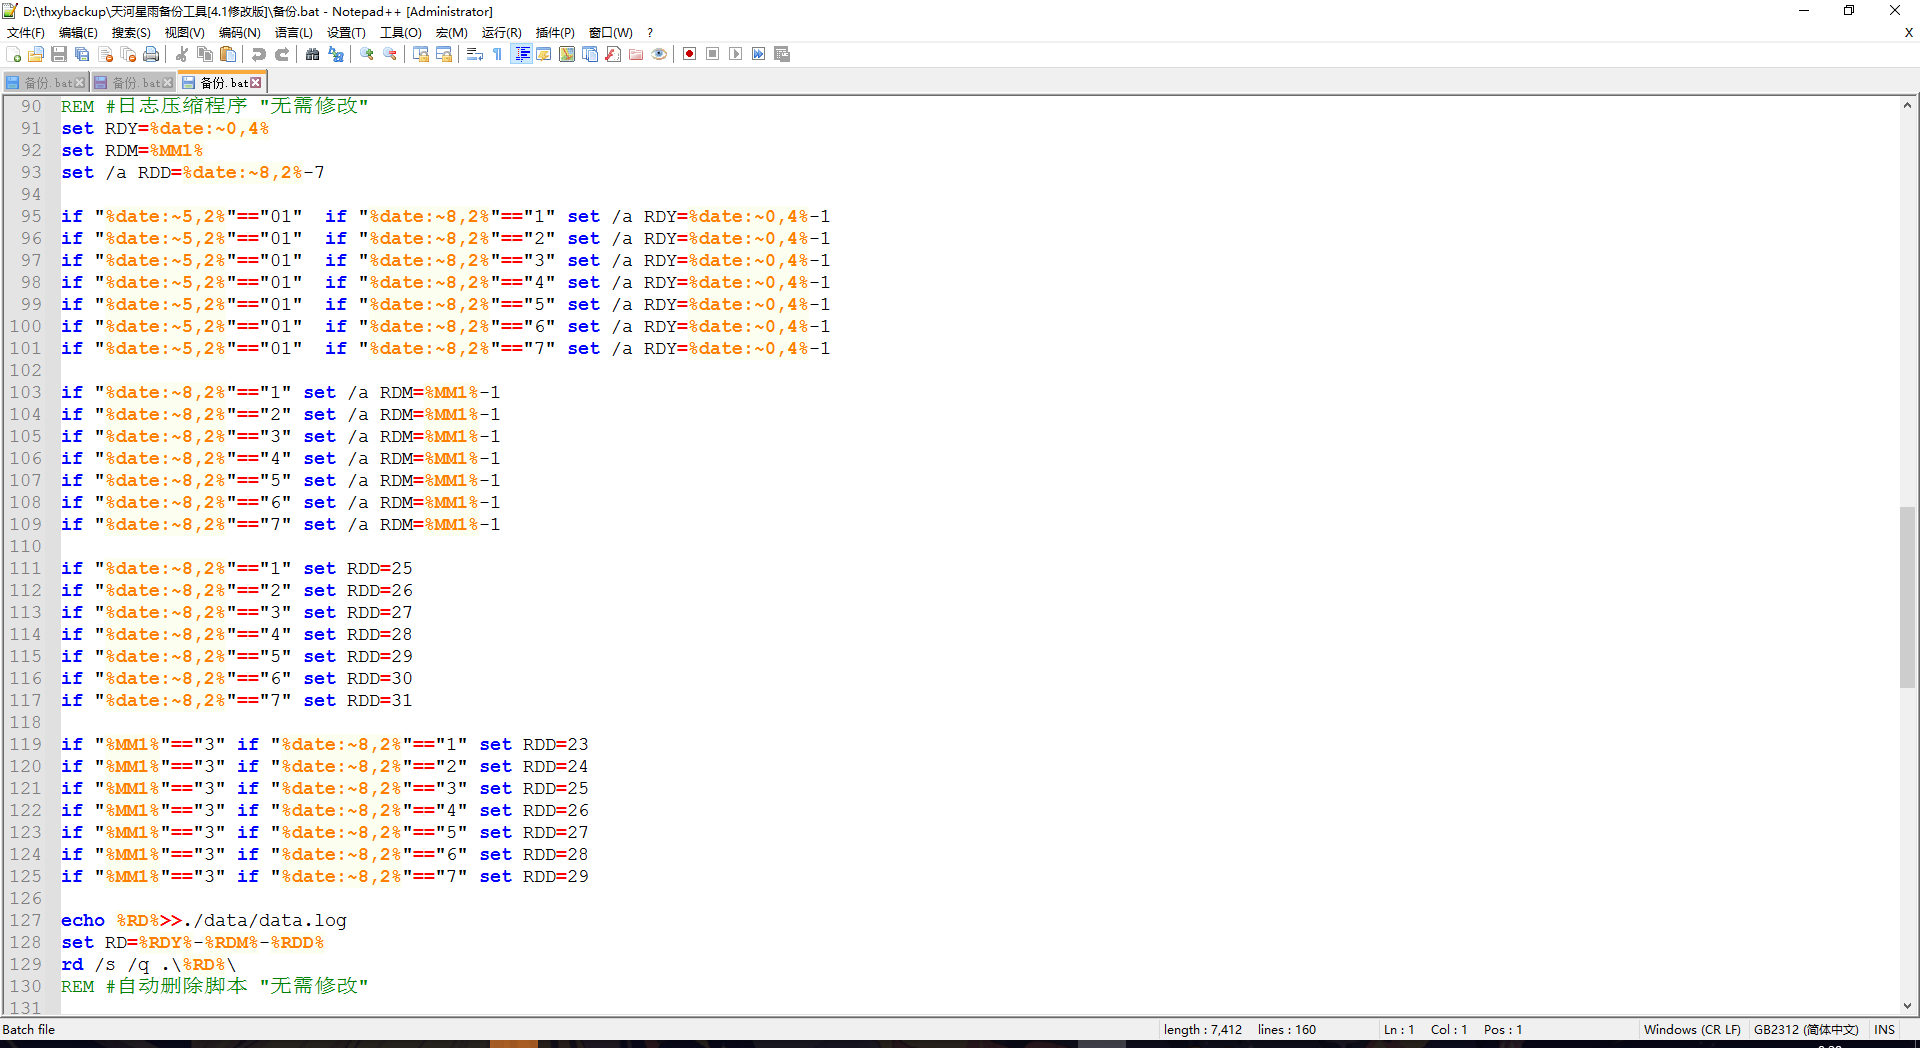The image size is (1920, 1048).
Task: Click the Copy toolbar icon
Action: click(205, 54)
